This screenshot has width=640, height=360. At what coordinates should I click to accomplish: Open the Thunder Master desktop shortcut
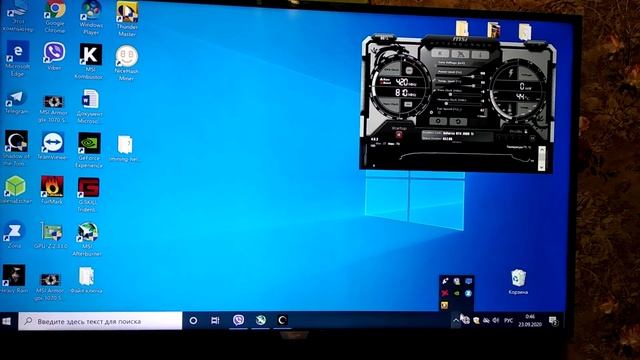(x=127, y=18)
